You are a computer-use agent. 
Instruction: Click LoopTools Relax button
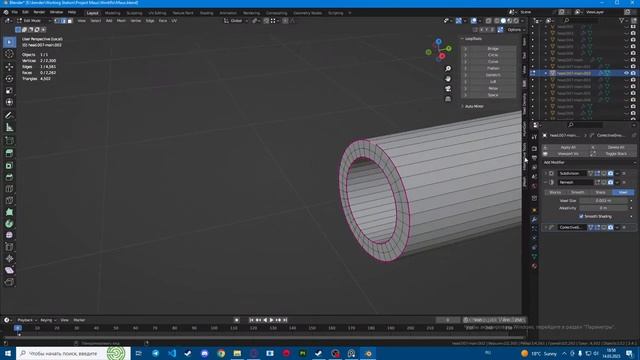[493, 89]
